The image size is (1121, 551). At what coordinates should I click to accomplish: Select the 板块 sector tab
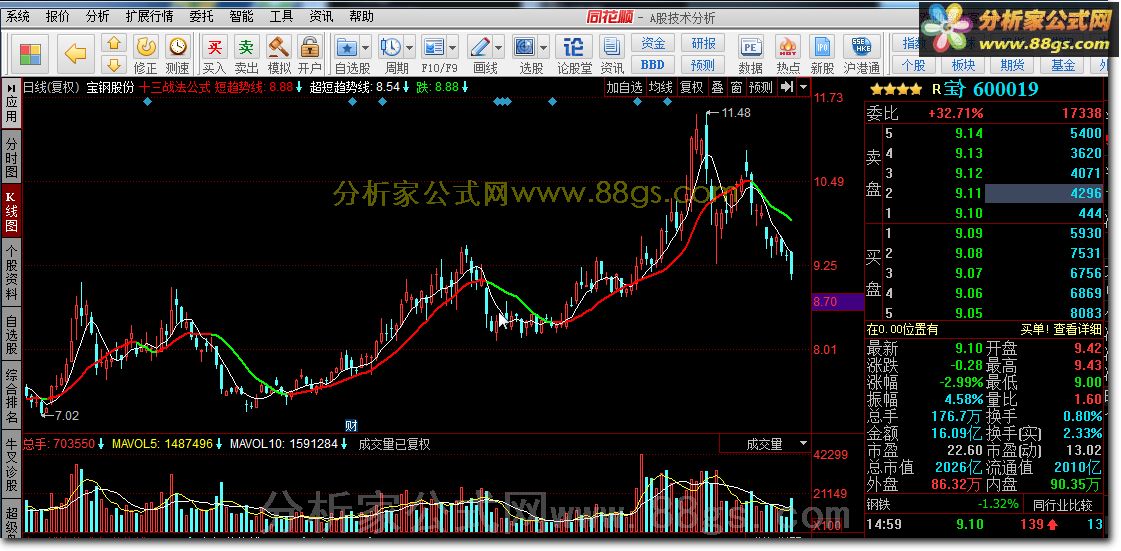click(x=963, y=65)
